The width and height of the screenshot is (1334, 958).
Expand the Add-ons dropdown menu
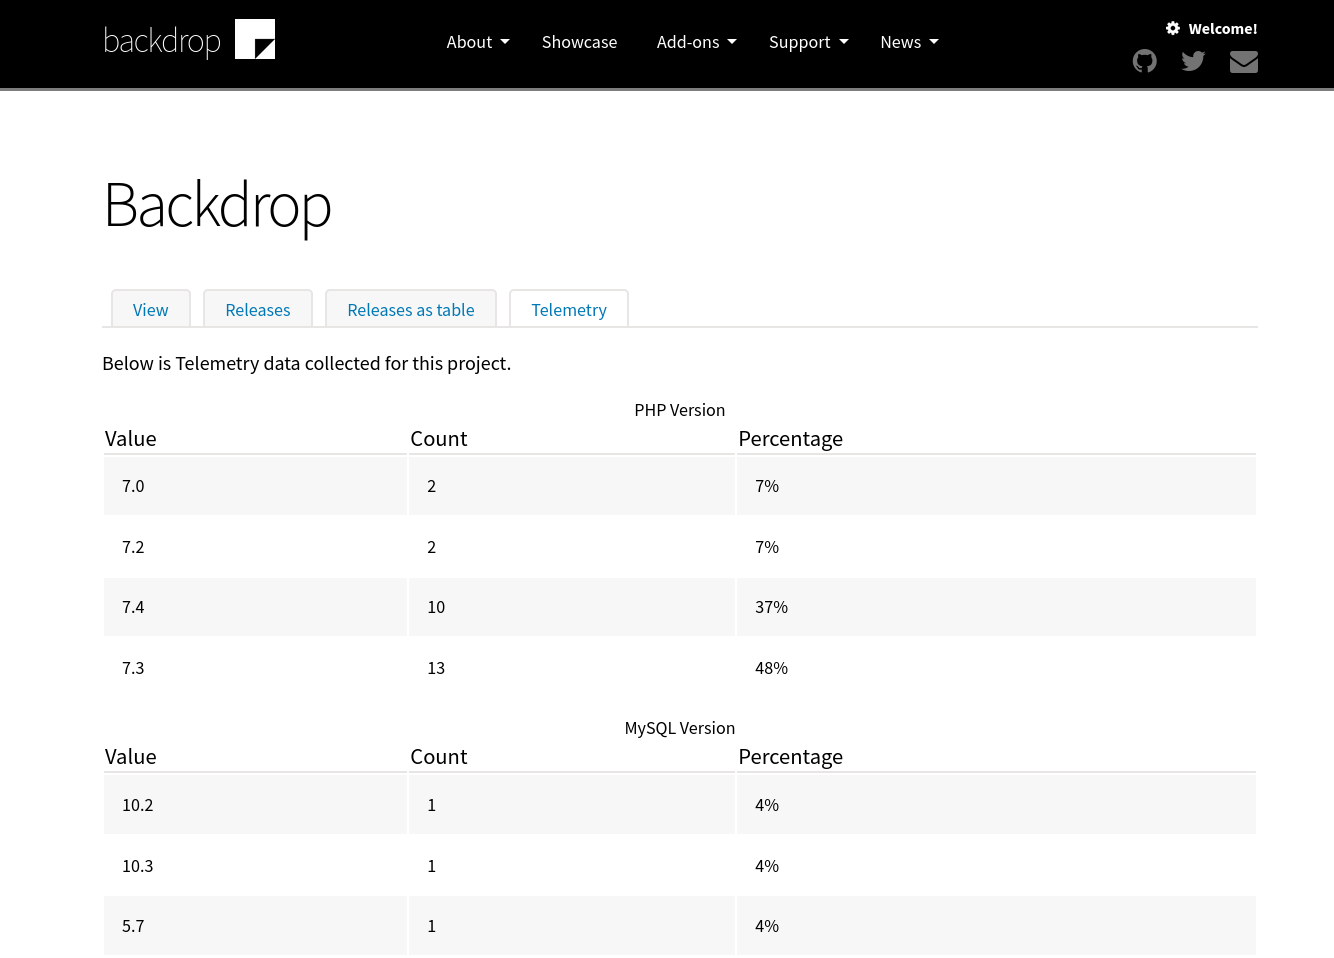coord(696,42)
